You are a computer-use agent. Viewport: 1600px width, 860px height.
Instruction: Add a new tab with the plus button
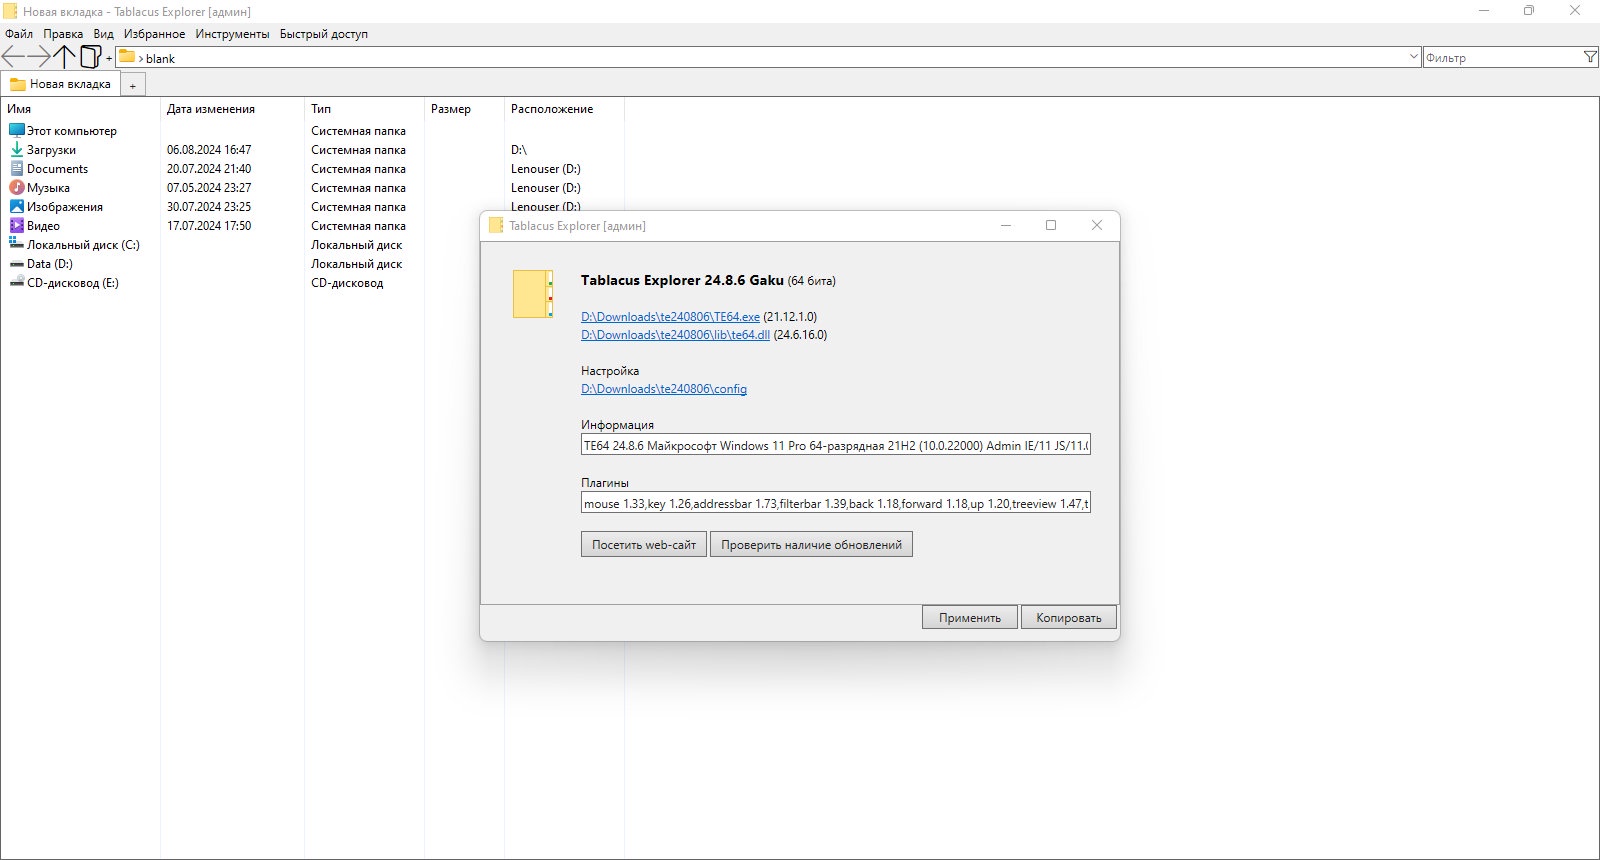tap(132, 86)
